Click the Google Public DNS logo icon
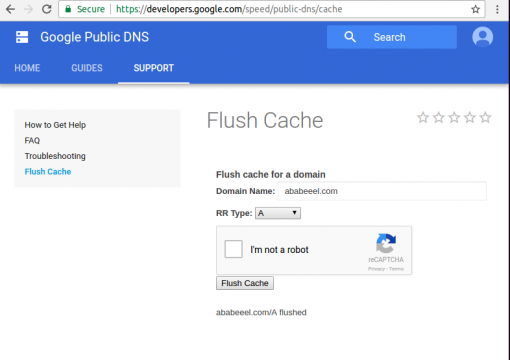The image size is (510, 360). click(22, 37)
